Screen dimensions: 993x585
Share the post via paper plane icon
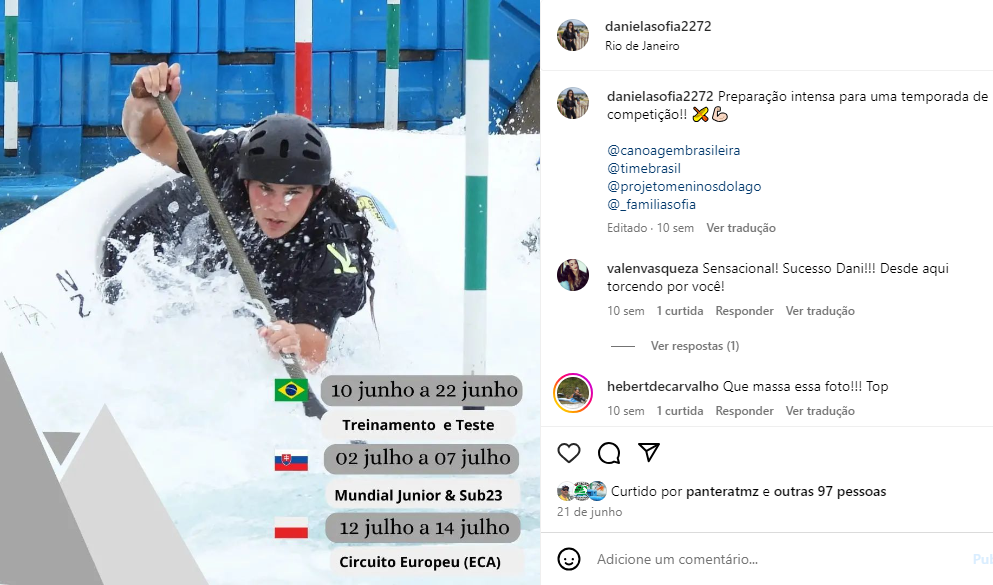click(x=649, y=452)
